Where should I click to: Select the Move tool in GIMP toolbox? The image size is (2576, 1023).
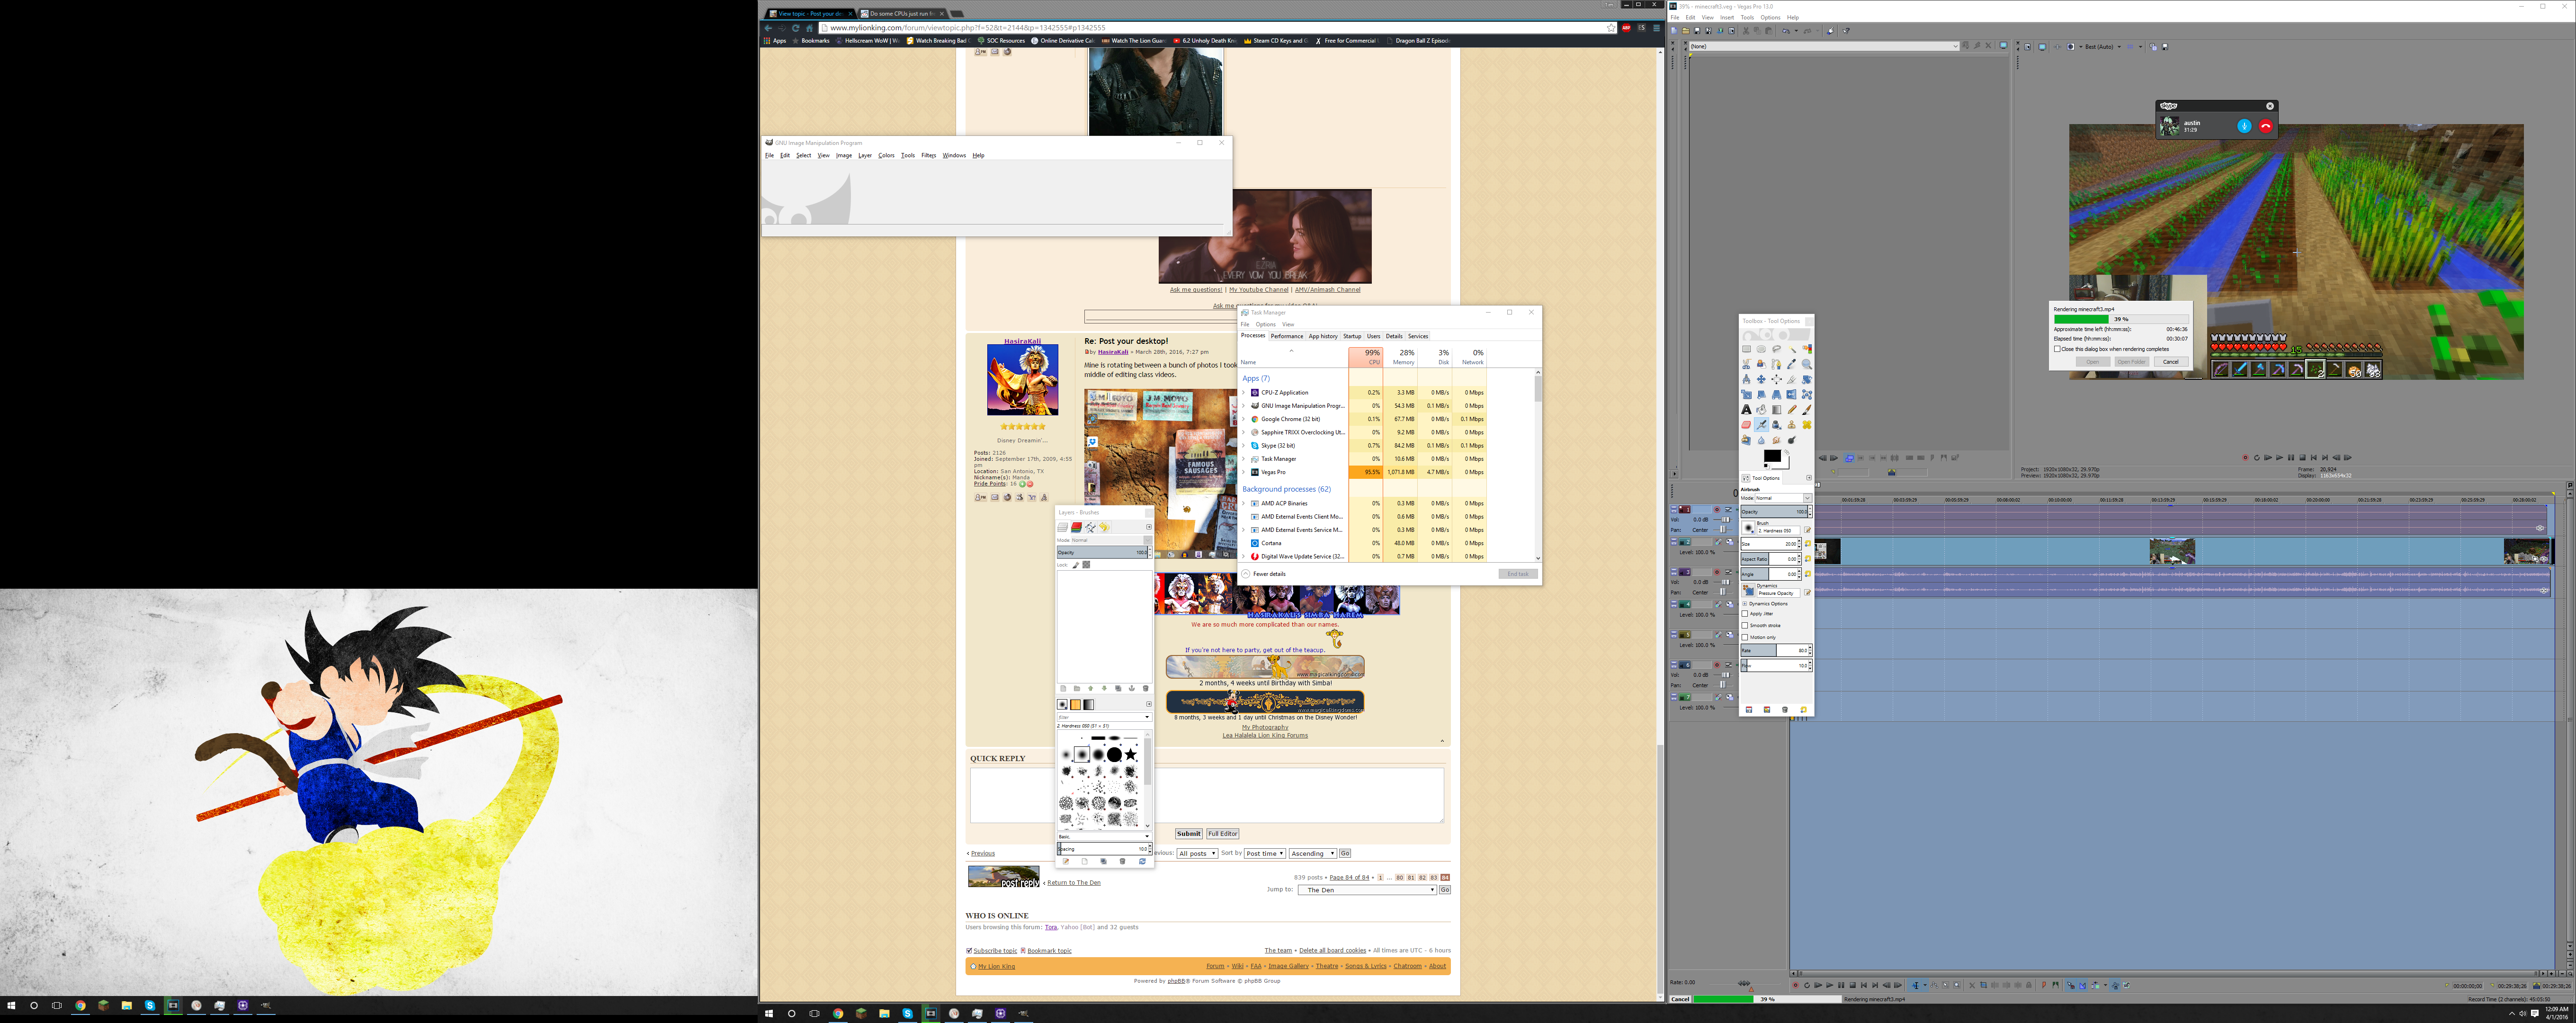[x=1761, y=379]
